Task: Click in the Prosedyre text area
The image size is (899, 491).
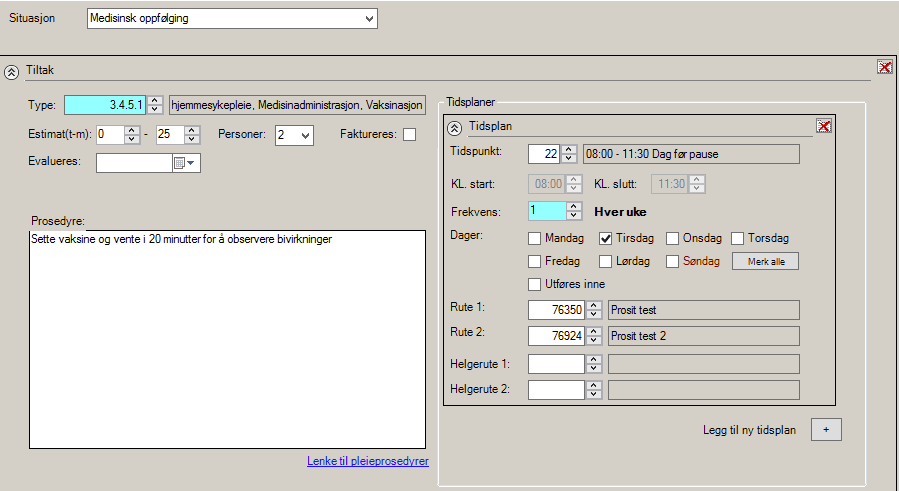Action: pos(228,340)
